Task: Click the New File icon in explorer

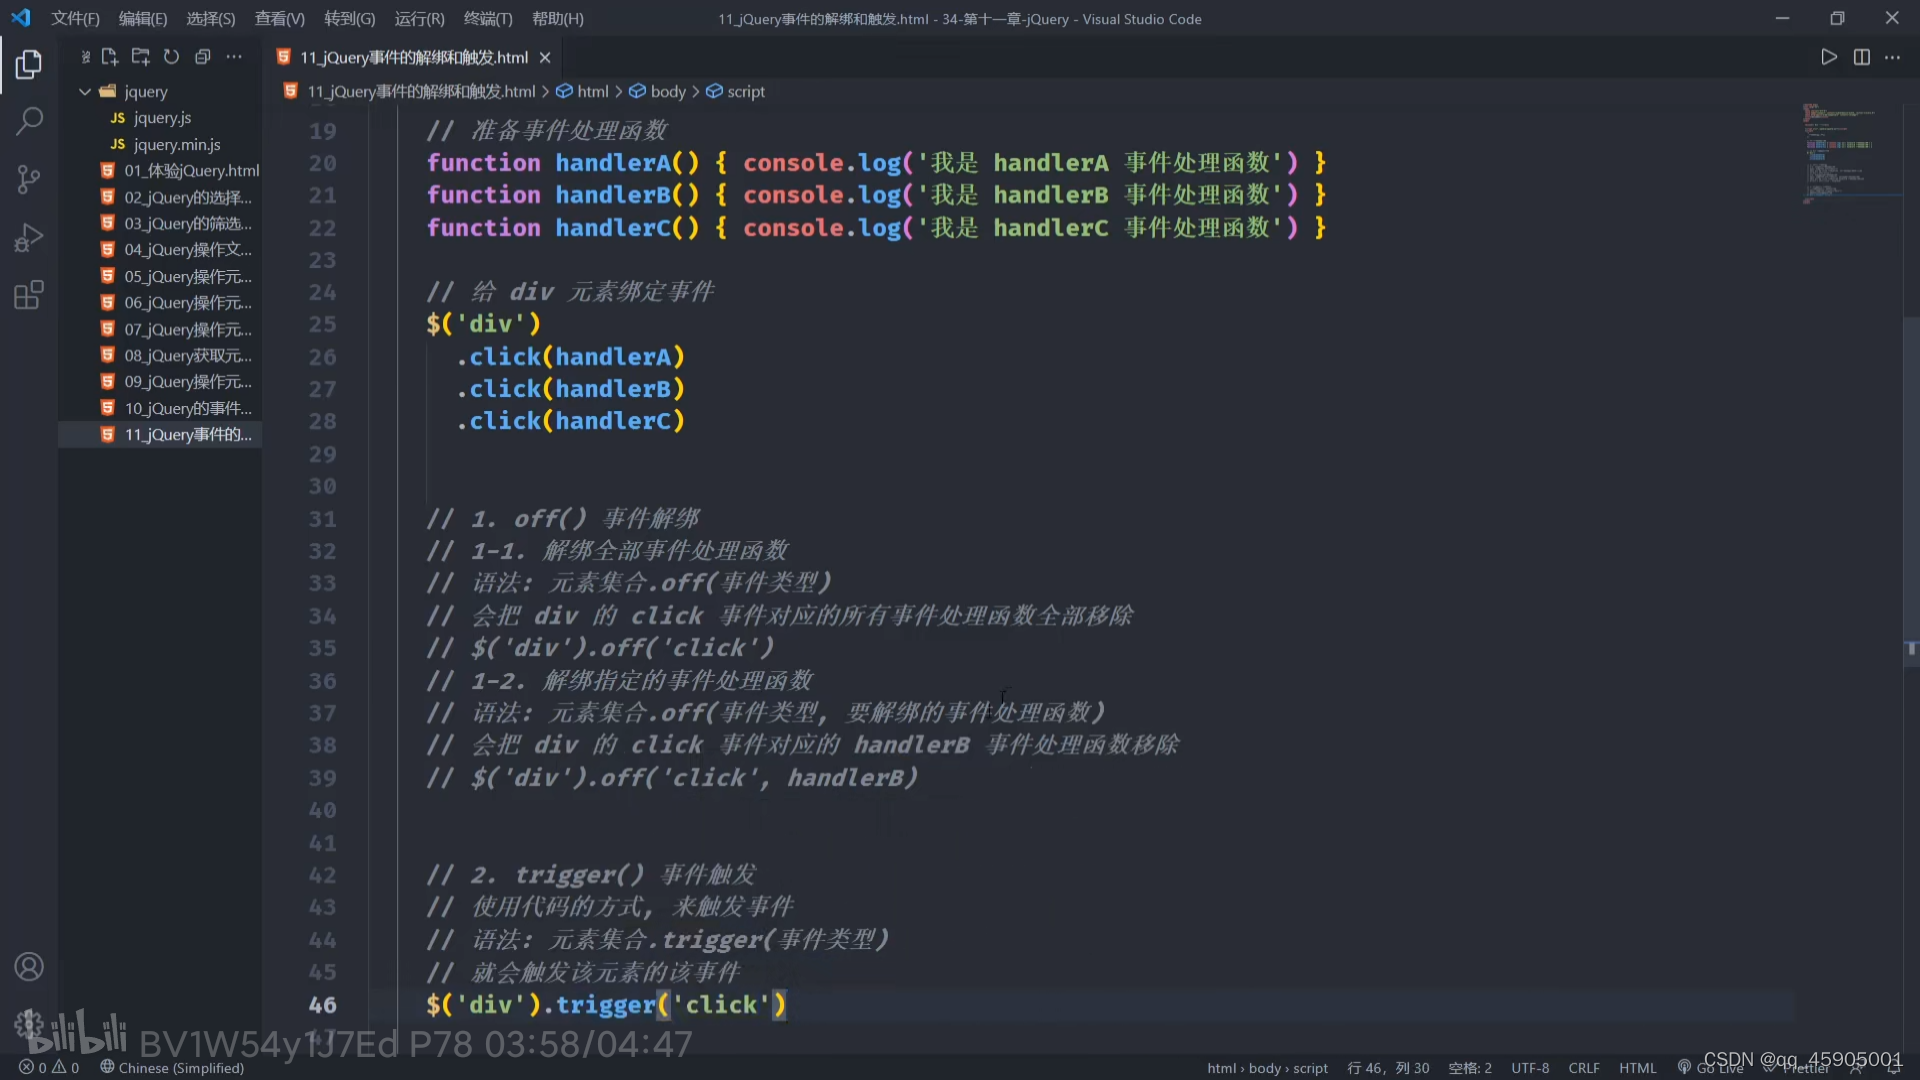Action: [110, 57]
